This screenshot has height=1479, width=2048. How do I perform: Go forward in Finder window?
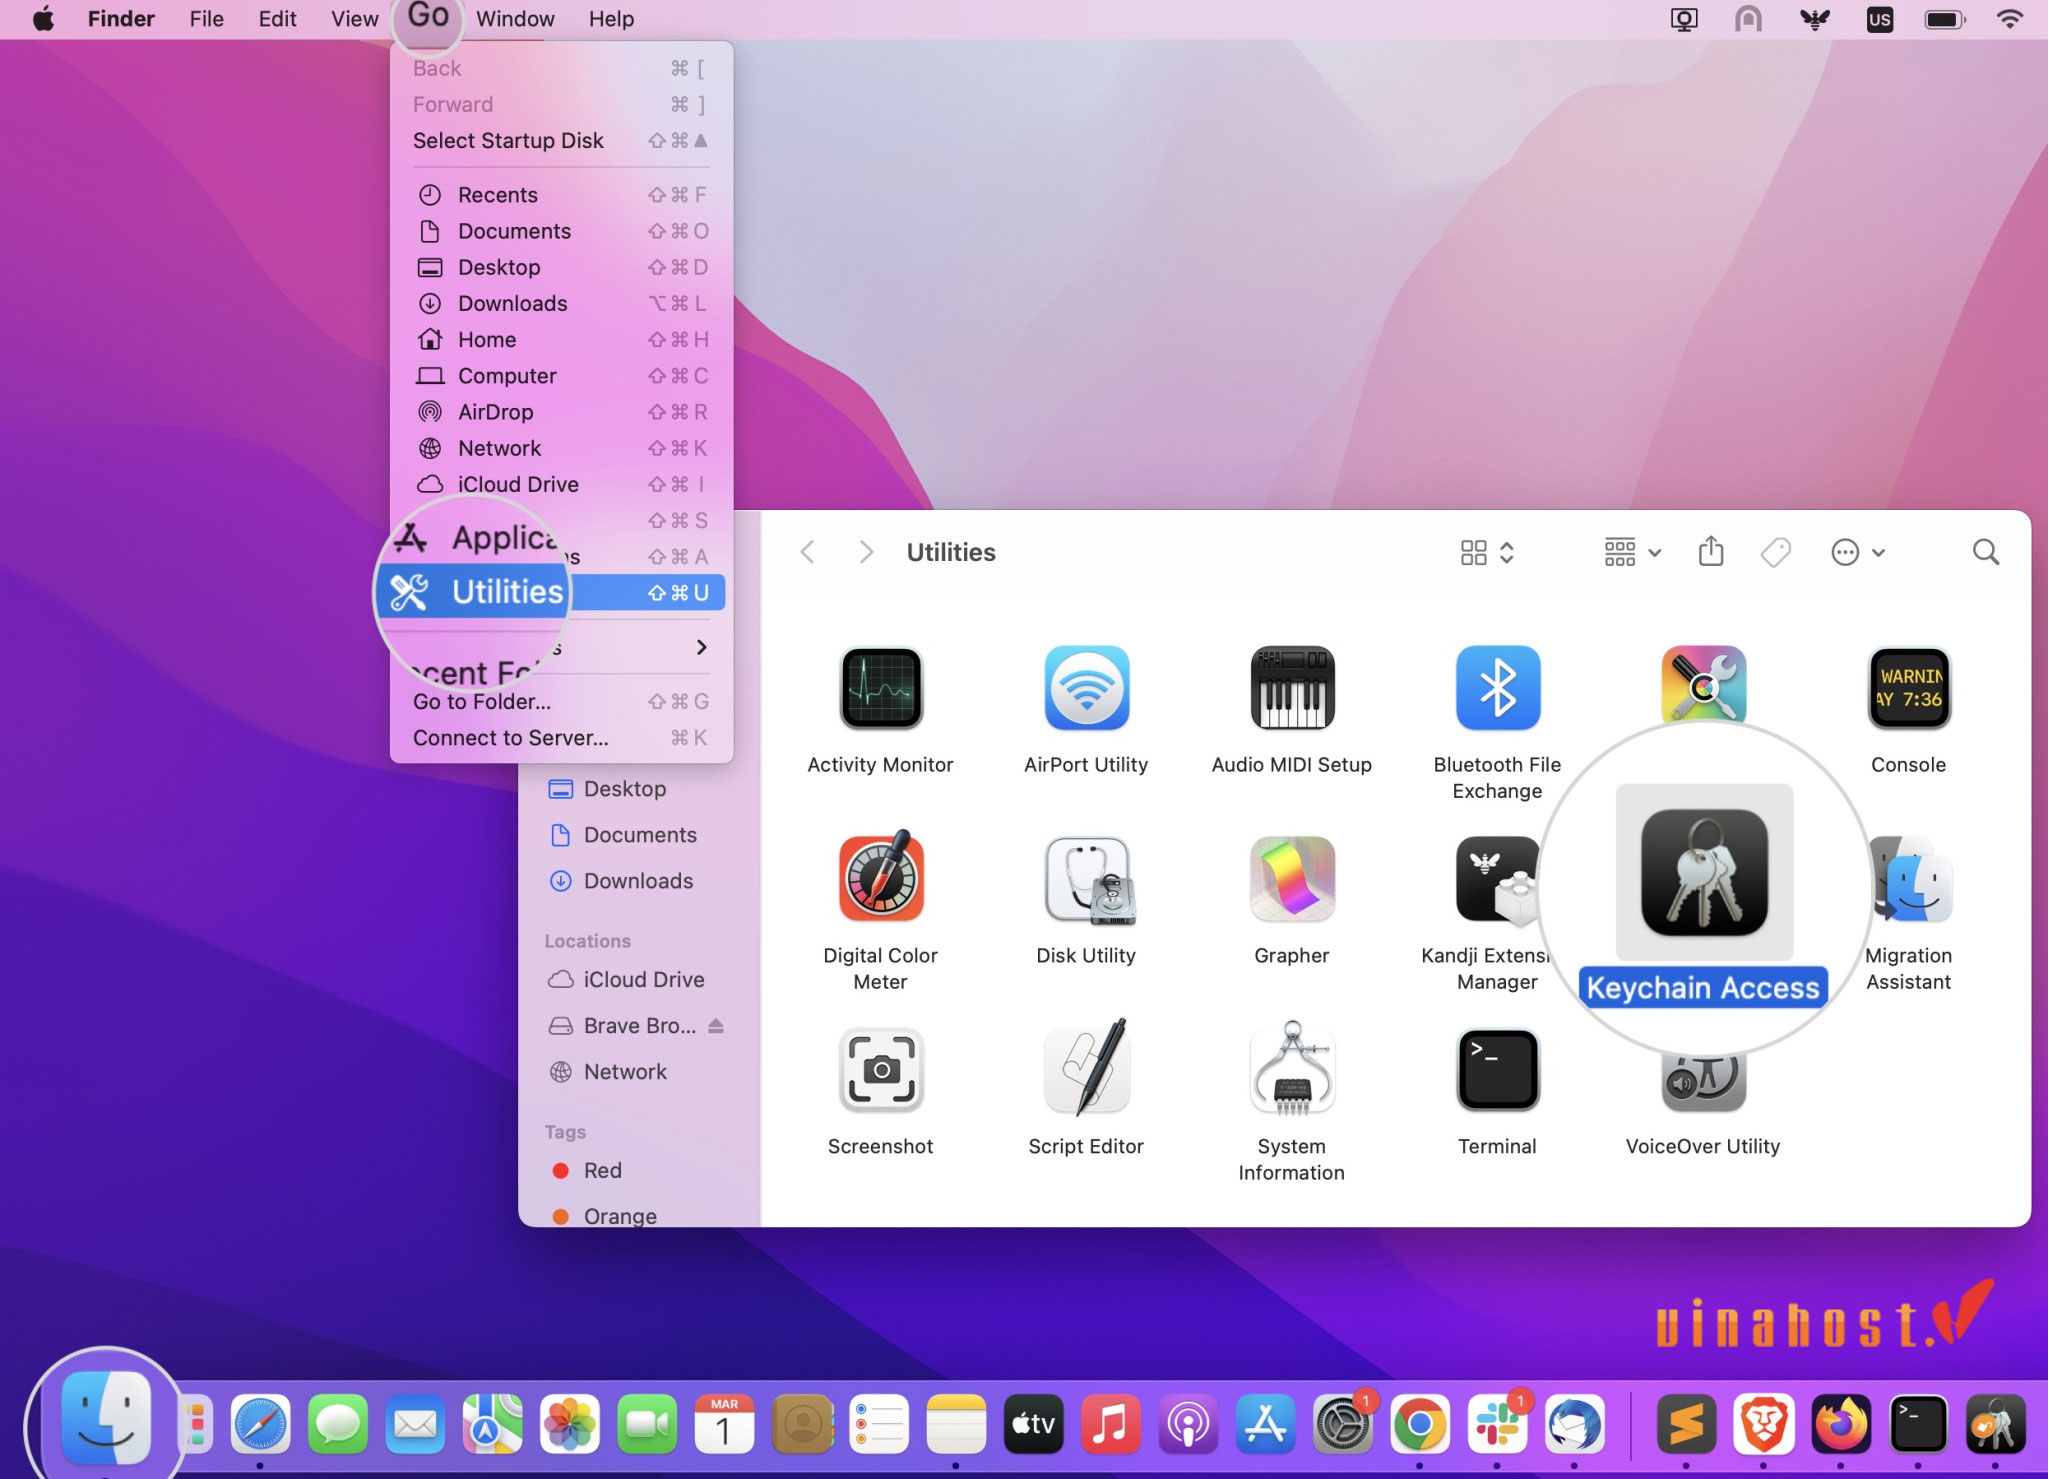tap(866, 552)
